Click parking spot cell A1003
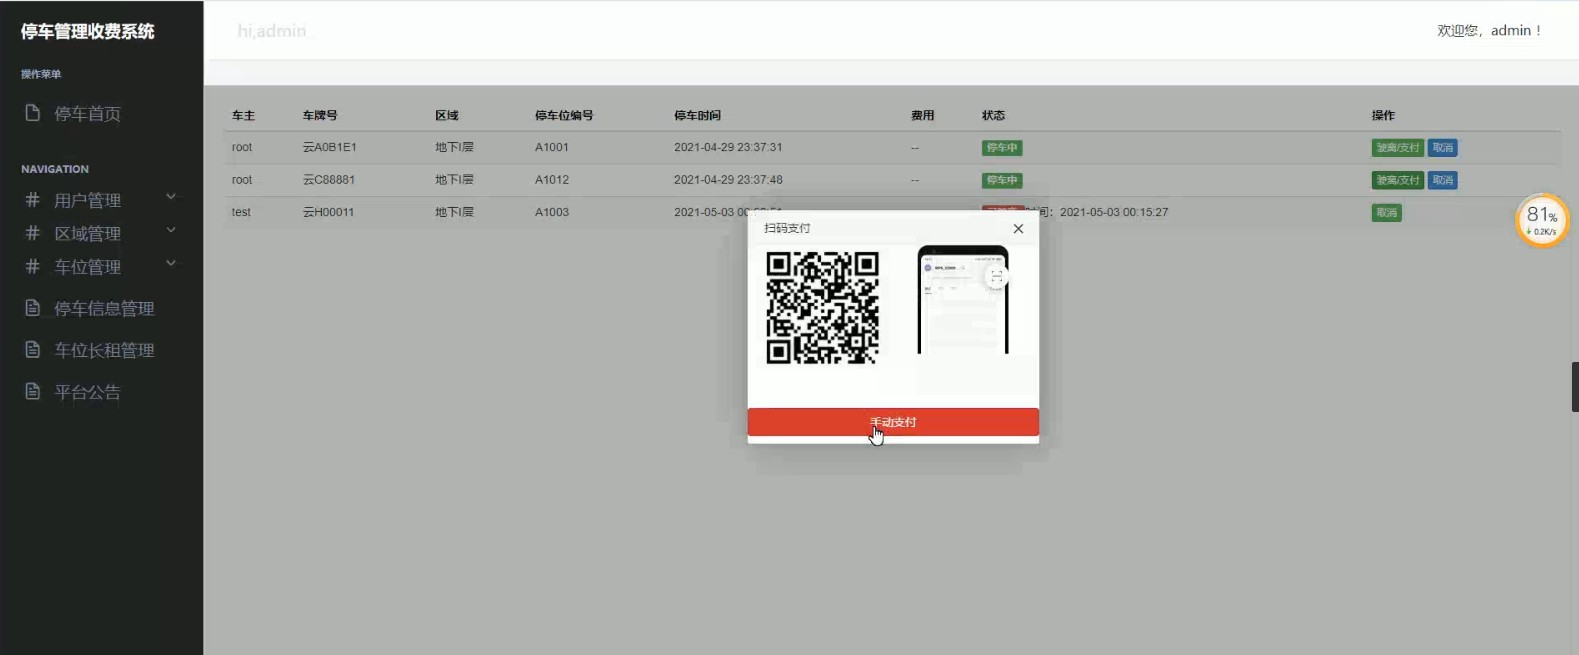Viewport: 1579px width, 655px height. [551, 212]
